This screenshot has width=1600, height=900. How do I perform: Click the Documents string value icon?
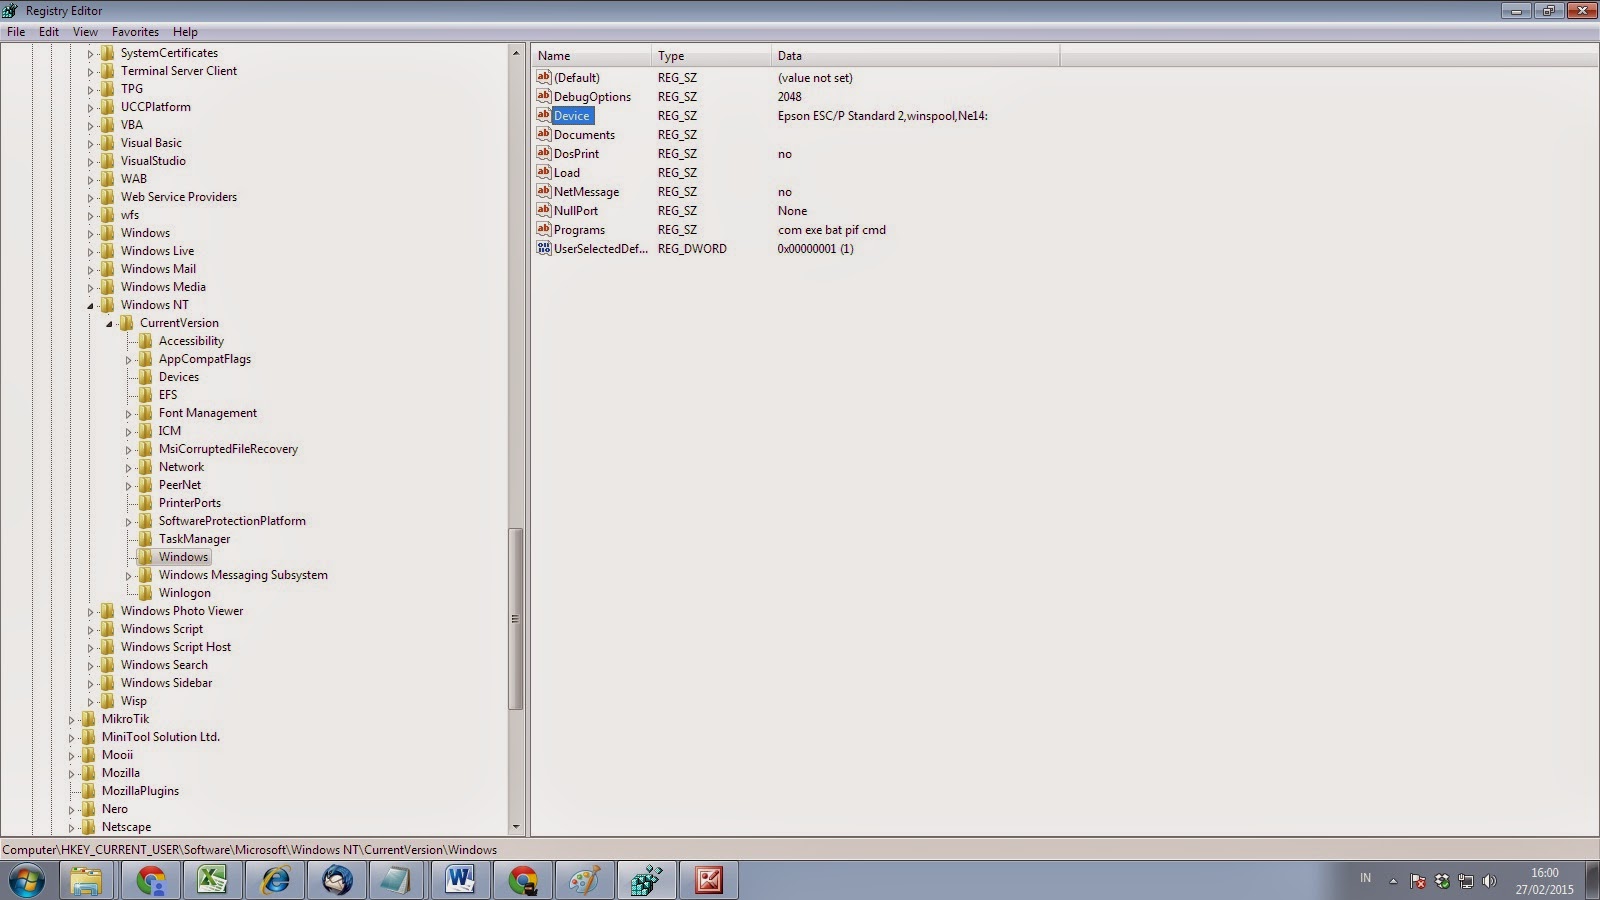pyautogui.click(x=543, y=134)
